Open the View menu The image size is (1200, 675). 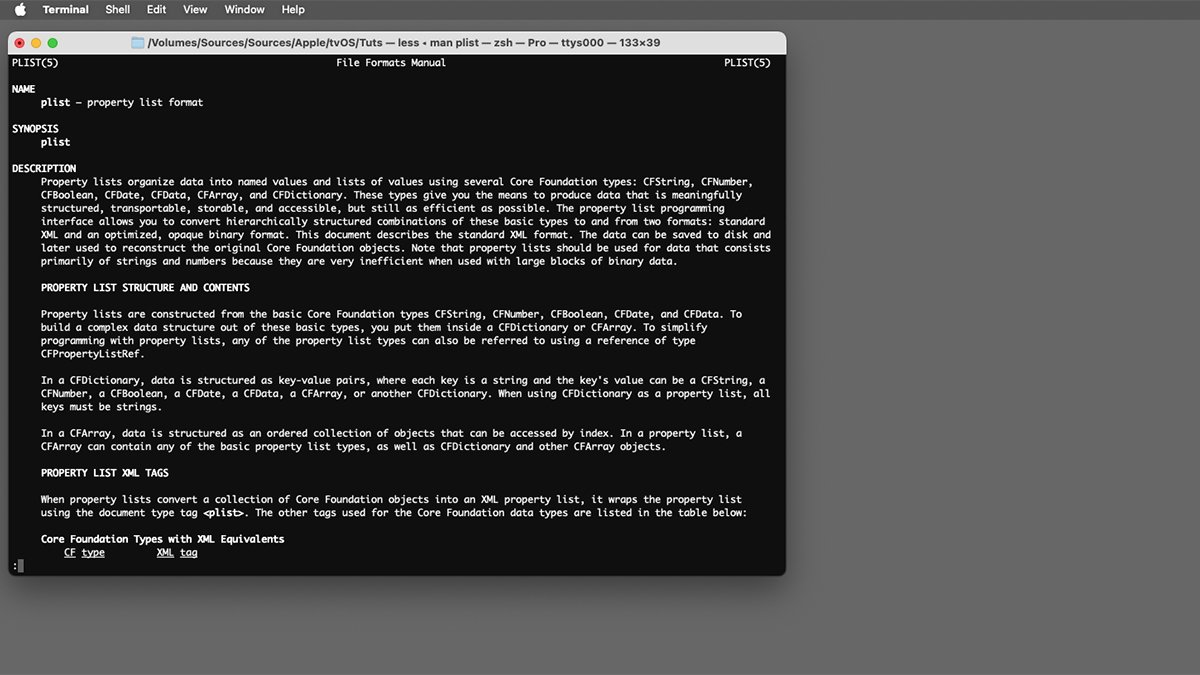(x=195, y=9)
